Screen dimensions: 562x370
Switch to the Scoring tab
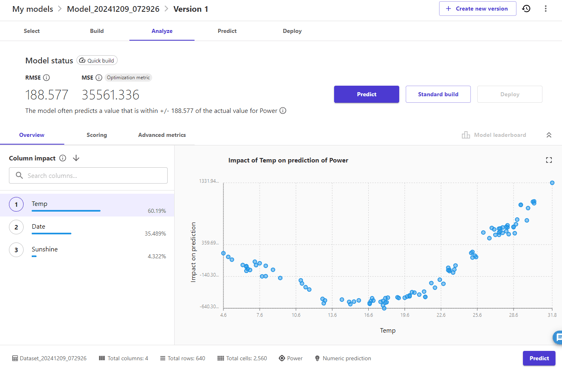pos(97,135)
